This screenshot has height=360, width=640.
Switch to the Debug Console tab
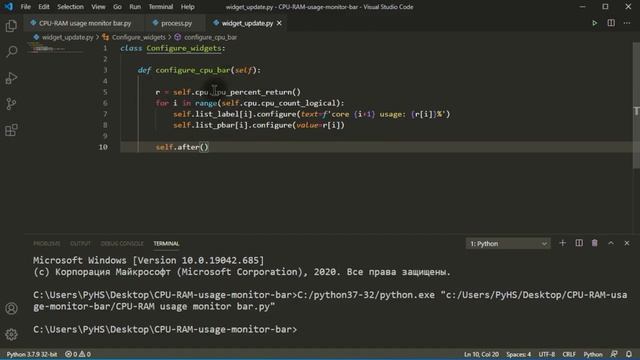pos(122,244)
